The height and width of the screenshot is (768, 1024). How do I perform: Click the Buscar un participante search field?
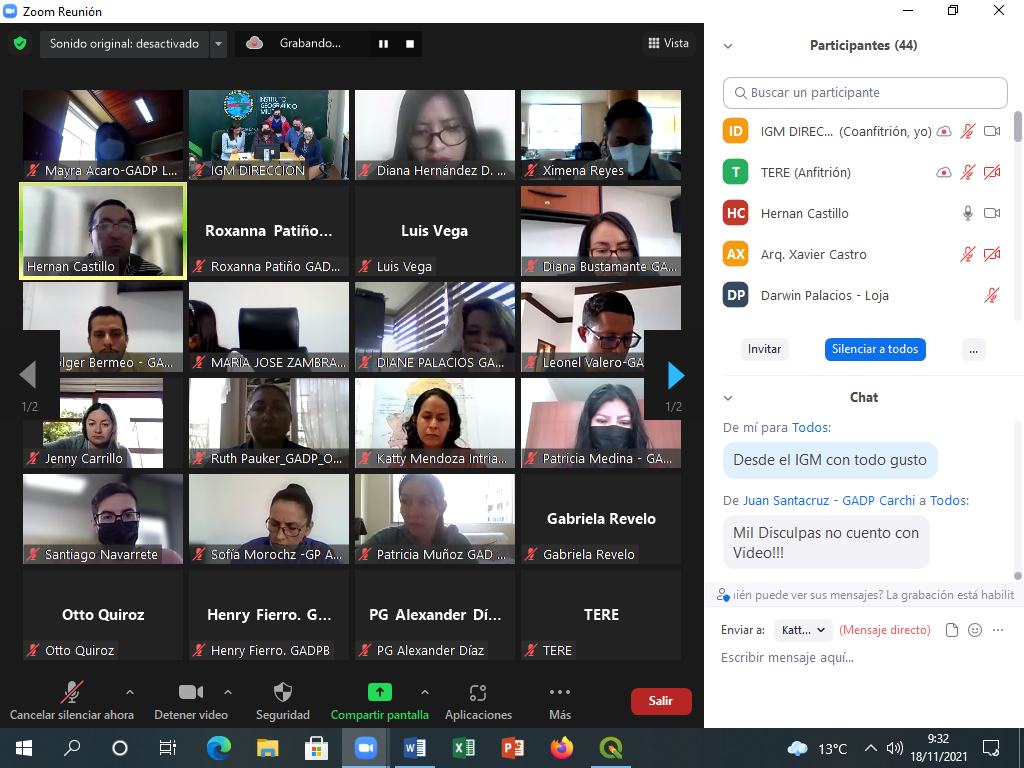point(865,93)
